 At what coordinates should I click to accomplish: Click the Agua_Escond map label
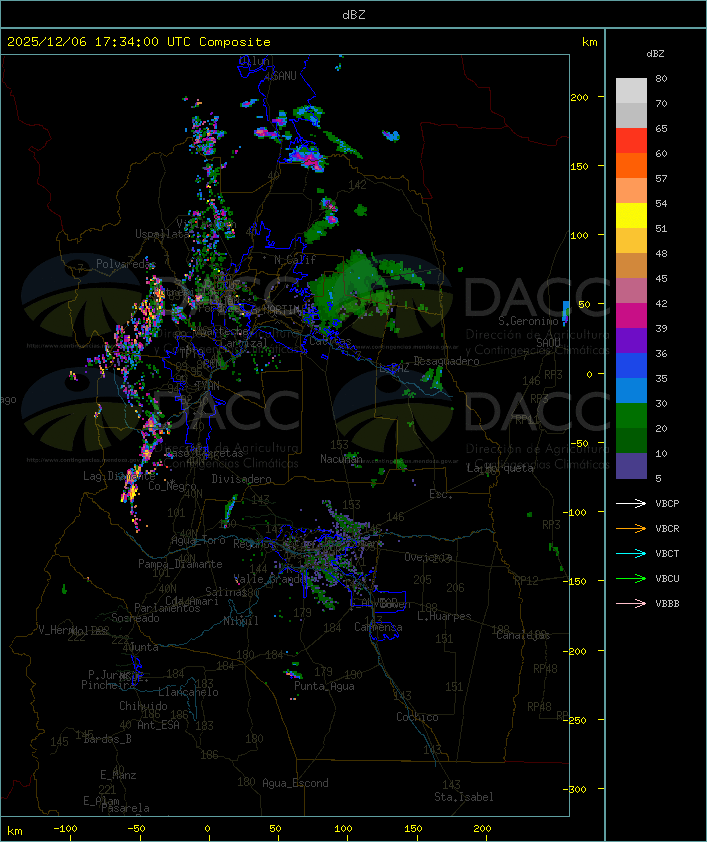(295, 783)
